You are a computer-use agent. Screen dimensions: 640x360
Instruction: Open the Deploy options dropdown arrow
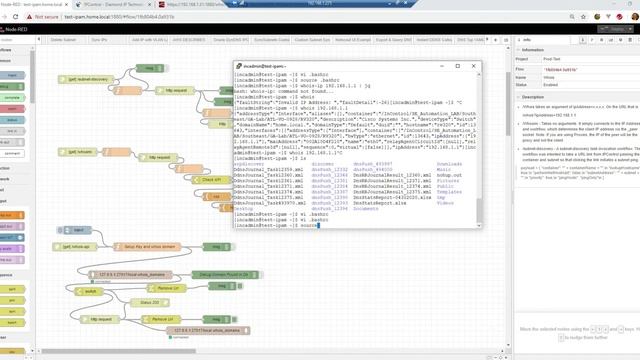pyautogui.click(x=630, y=29)
